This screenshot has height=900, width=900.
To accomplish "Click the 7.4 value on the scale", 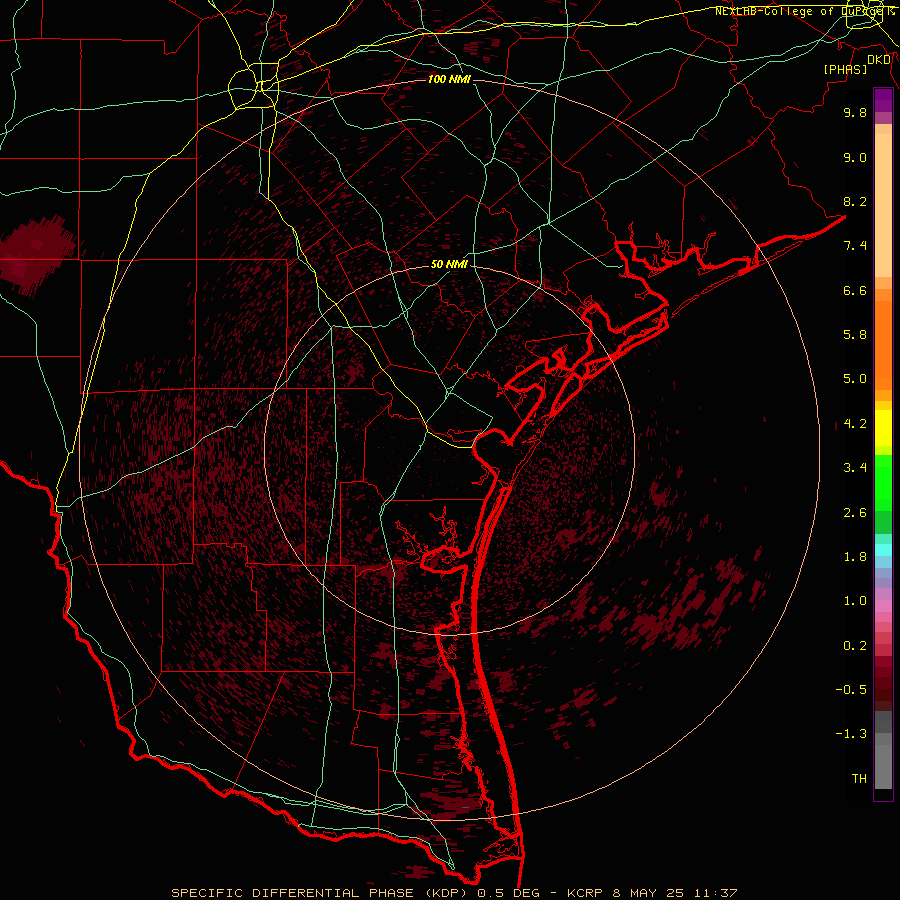I will [855, 246].
